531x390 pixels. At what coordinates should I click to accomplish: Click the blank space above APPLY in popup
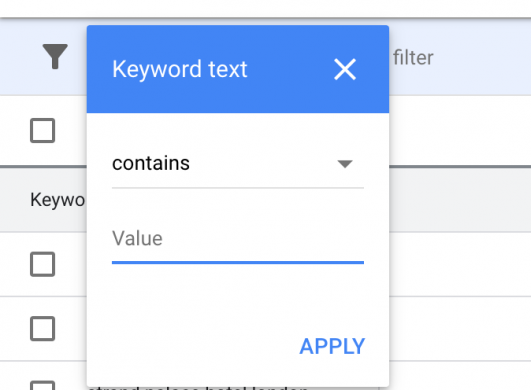tap(238, 300)
